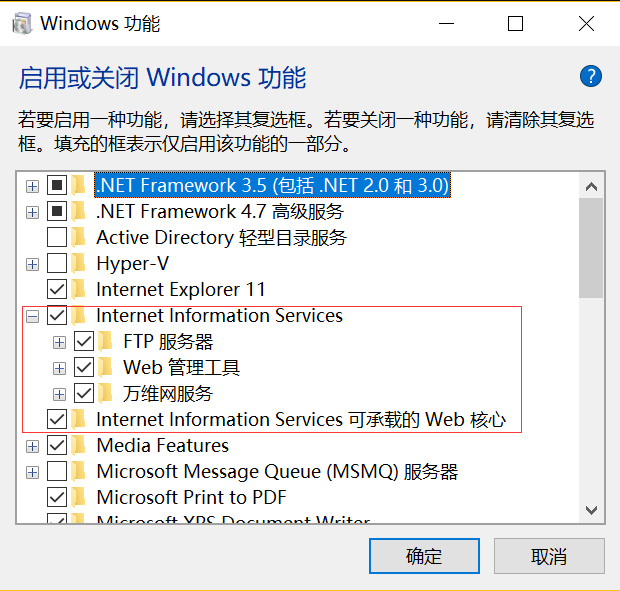The image size is (620, 591).
Task: Click the folder icon beside Media Features
Action: tap(79, 446)
